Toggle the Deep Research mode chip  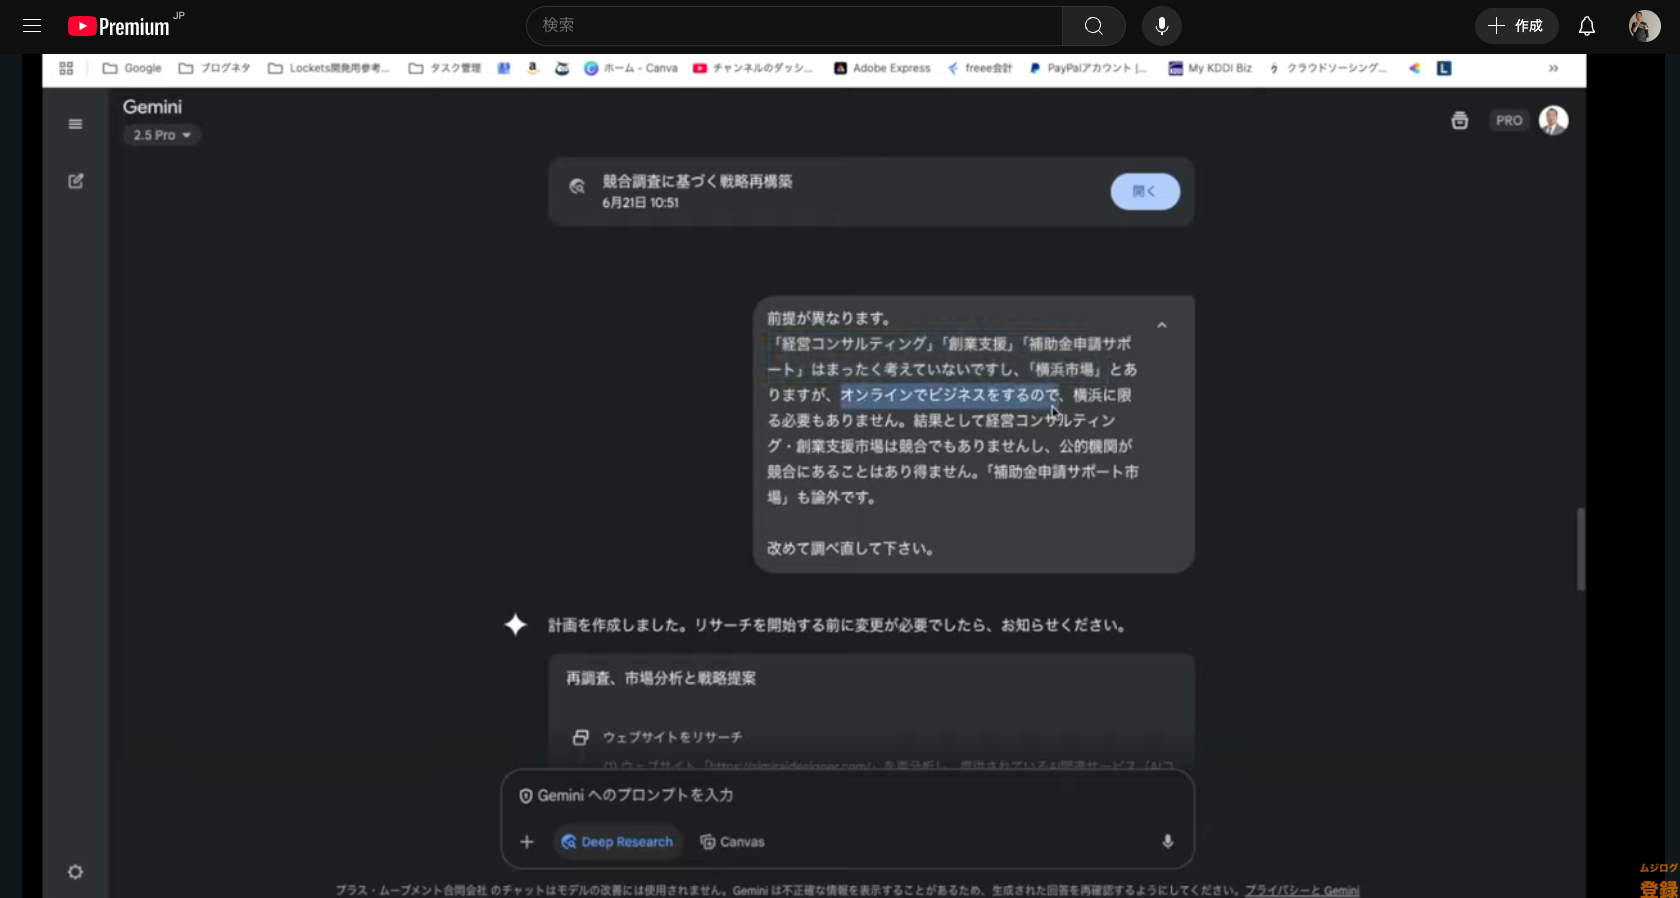point(617,842)
